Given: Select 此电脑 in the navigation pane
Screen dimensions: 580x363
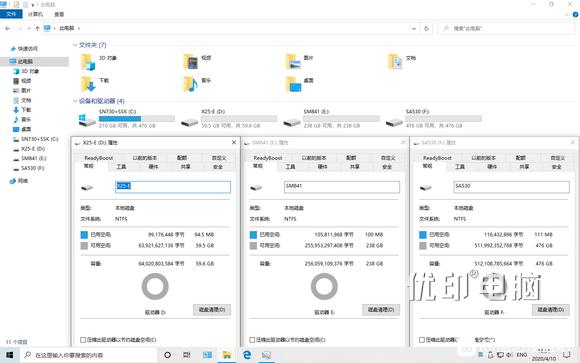Looking at the screenshot, I should (x=34, y=61).
